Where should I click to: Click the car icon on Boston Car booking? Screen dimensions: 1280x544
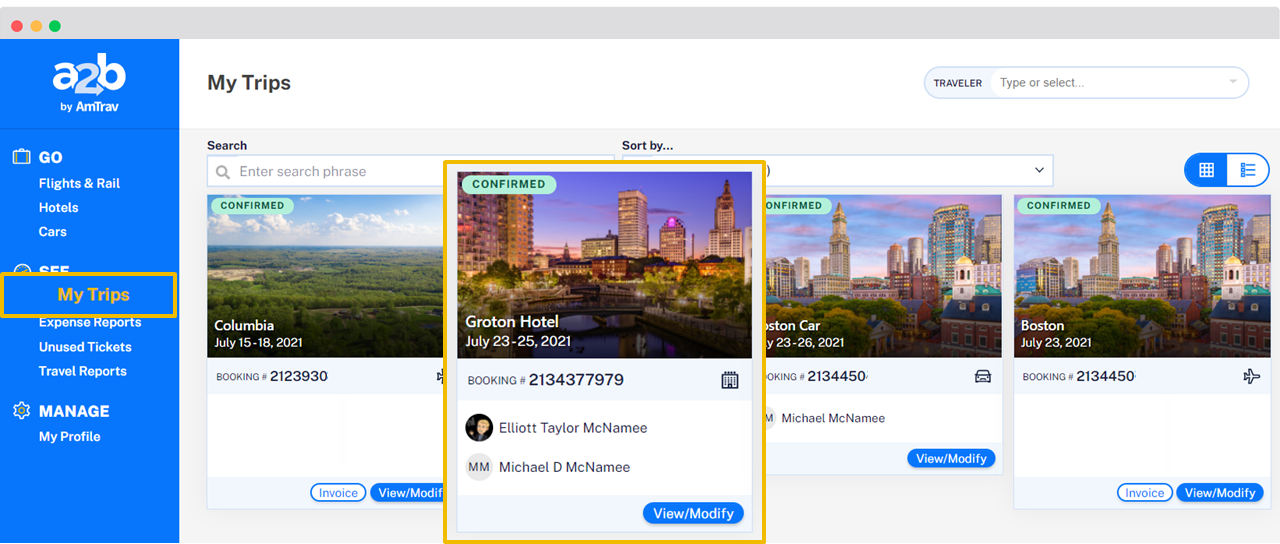[982, 377]
